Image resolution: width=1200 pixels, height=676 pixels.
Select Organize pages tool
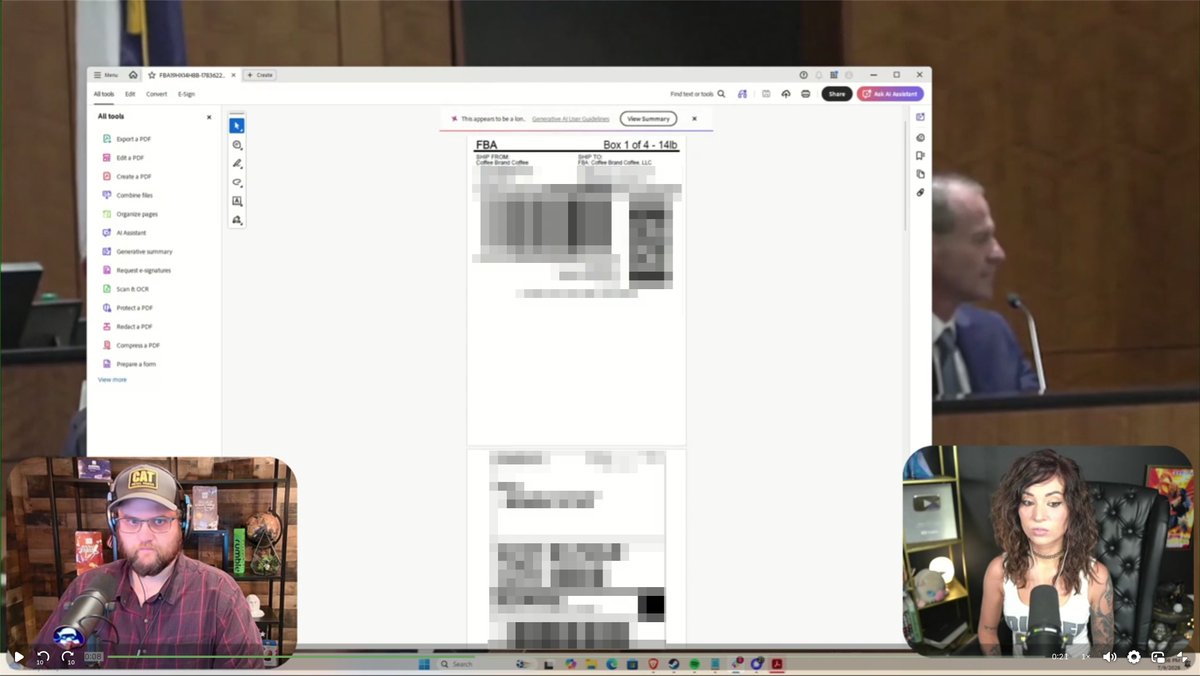coord(130,214)
